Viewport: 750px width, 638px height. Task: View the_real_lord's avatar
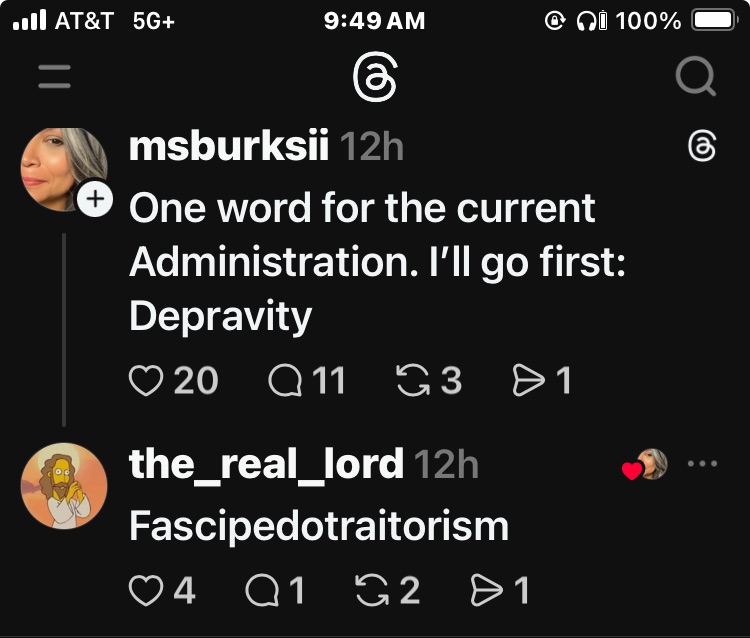tap(63, 486)
